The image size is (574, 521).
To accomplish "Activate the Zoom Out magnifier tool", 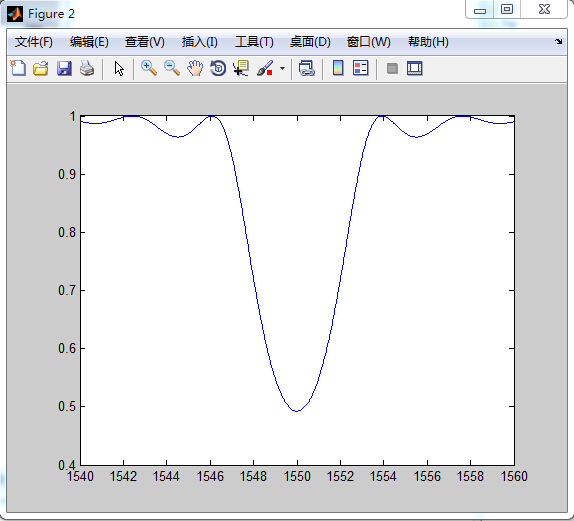I will point(172,68).
